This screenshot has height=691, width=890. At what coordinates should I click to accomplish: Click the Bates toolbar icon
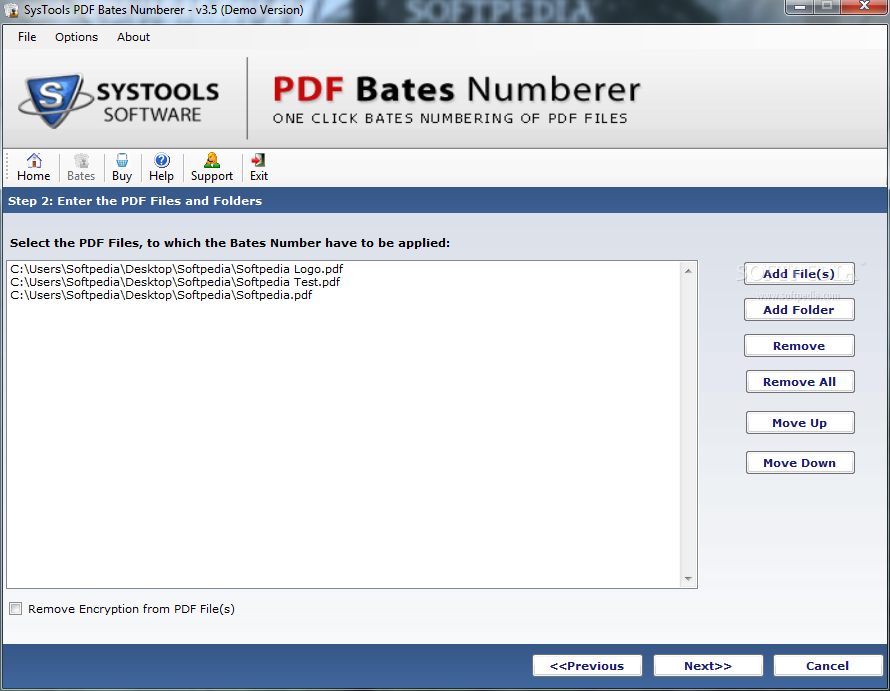tap(81, 167)
